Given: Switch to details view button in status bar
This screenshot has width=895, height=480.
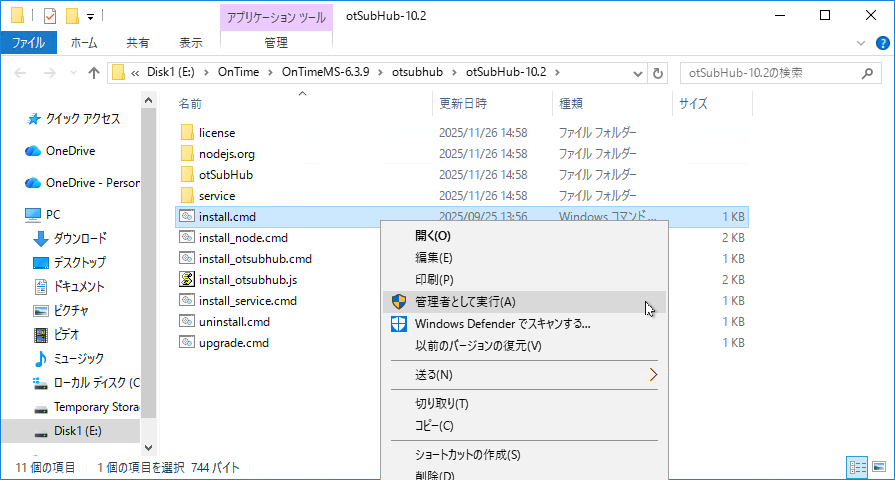Looking at the screenshot, I should [x=857, y=467].
